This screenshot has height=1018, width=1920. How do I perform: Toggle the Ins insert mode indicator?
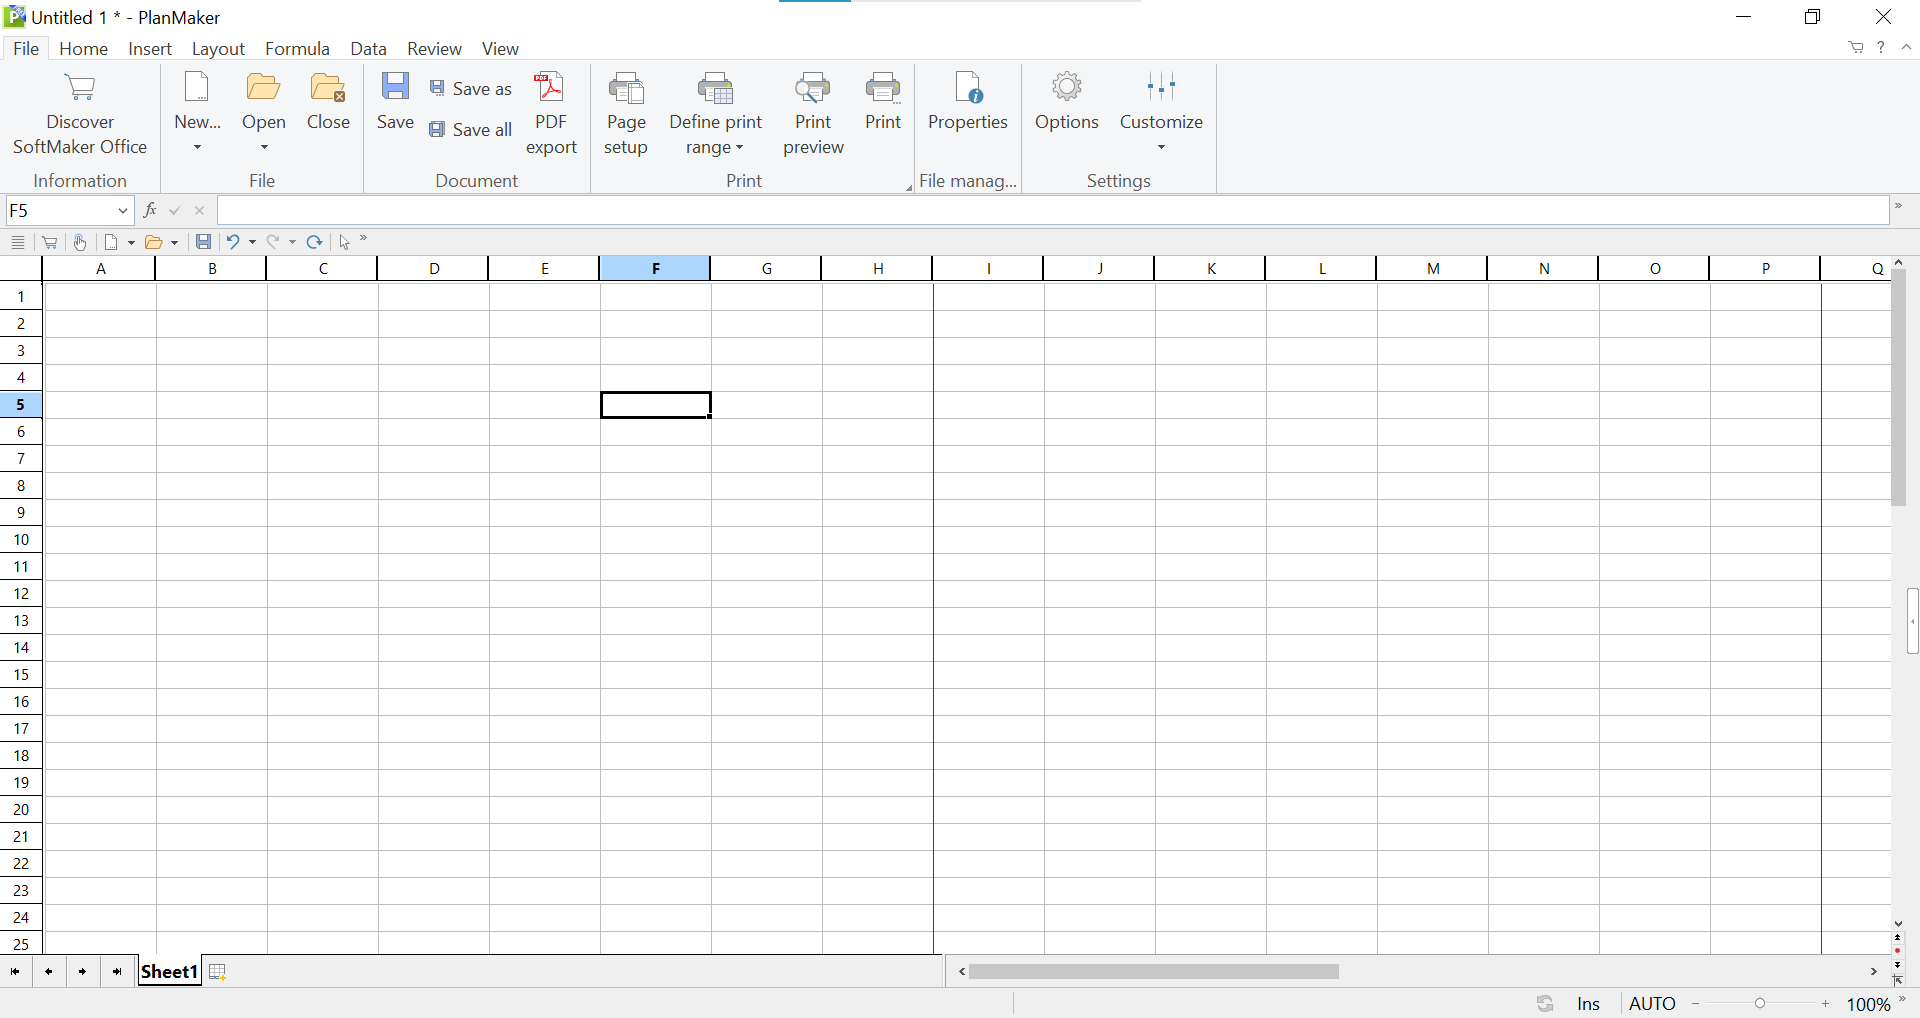1588,1004
